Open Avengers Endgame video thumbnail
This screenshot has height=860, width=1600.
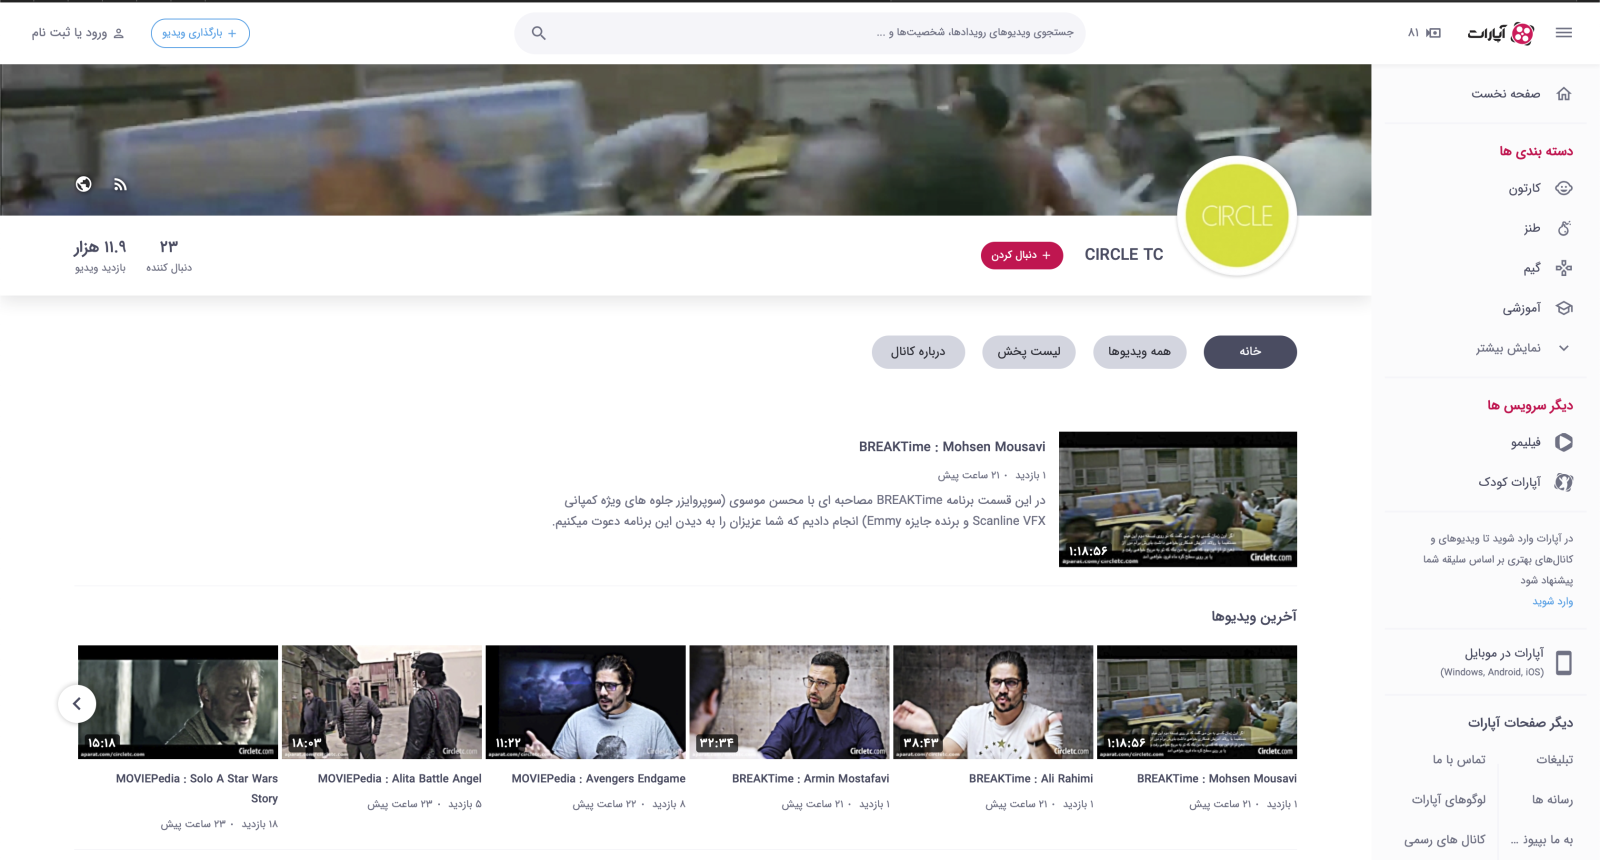(x=586, y=702)
